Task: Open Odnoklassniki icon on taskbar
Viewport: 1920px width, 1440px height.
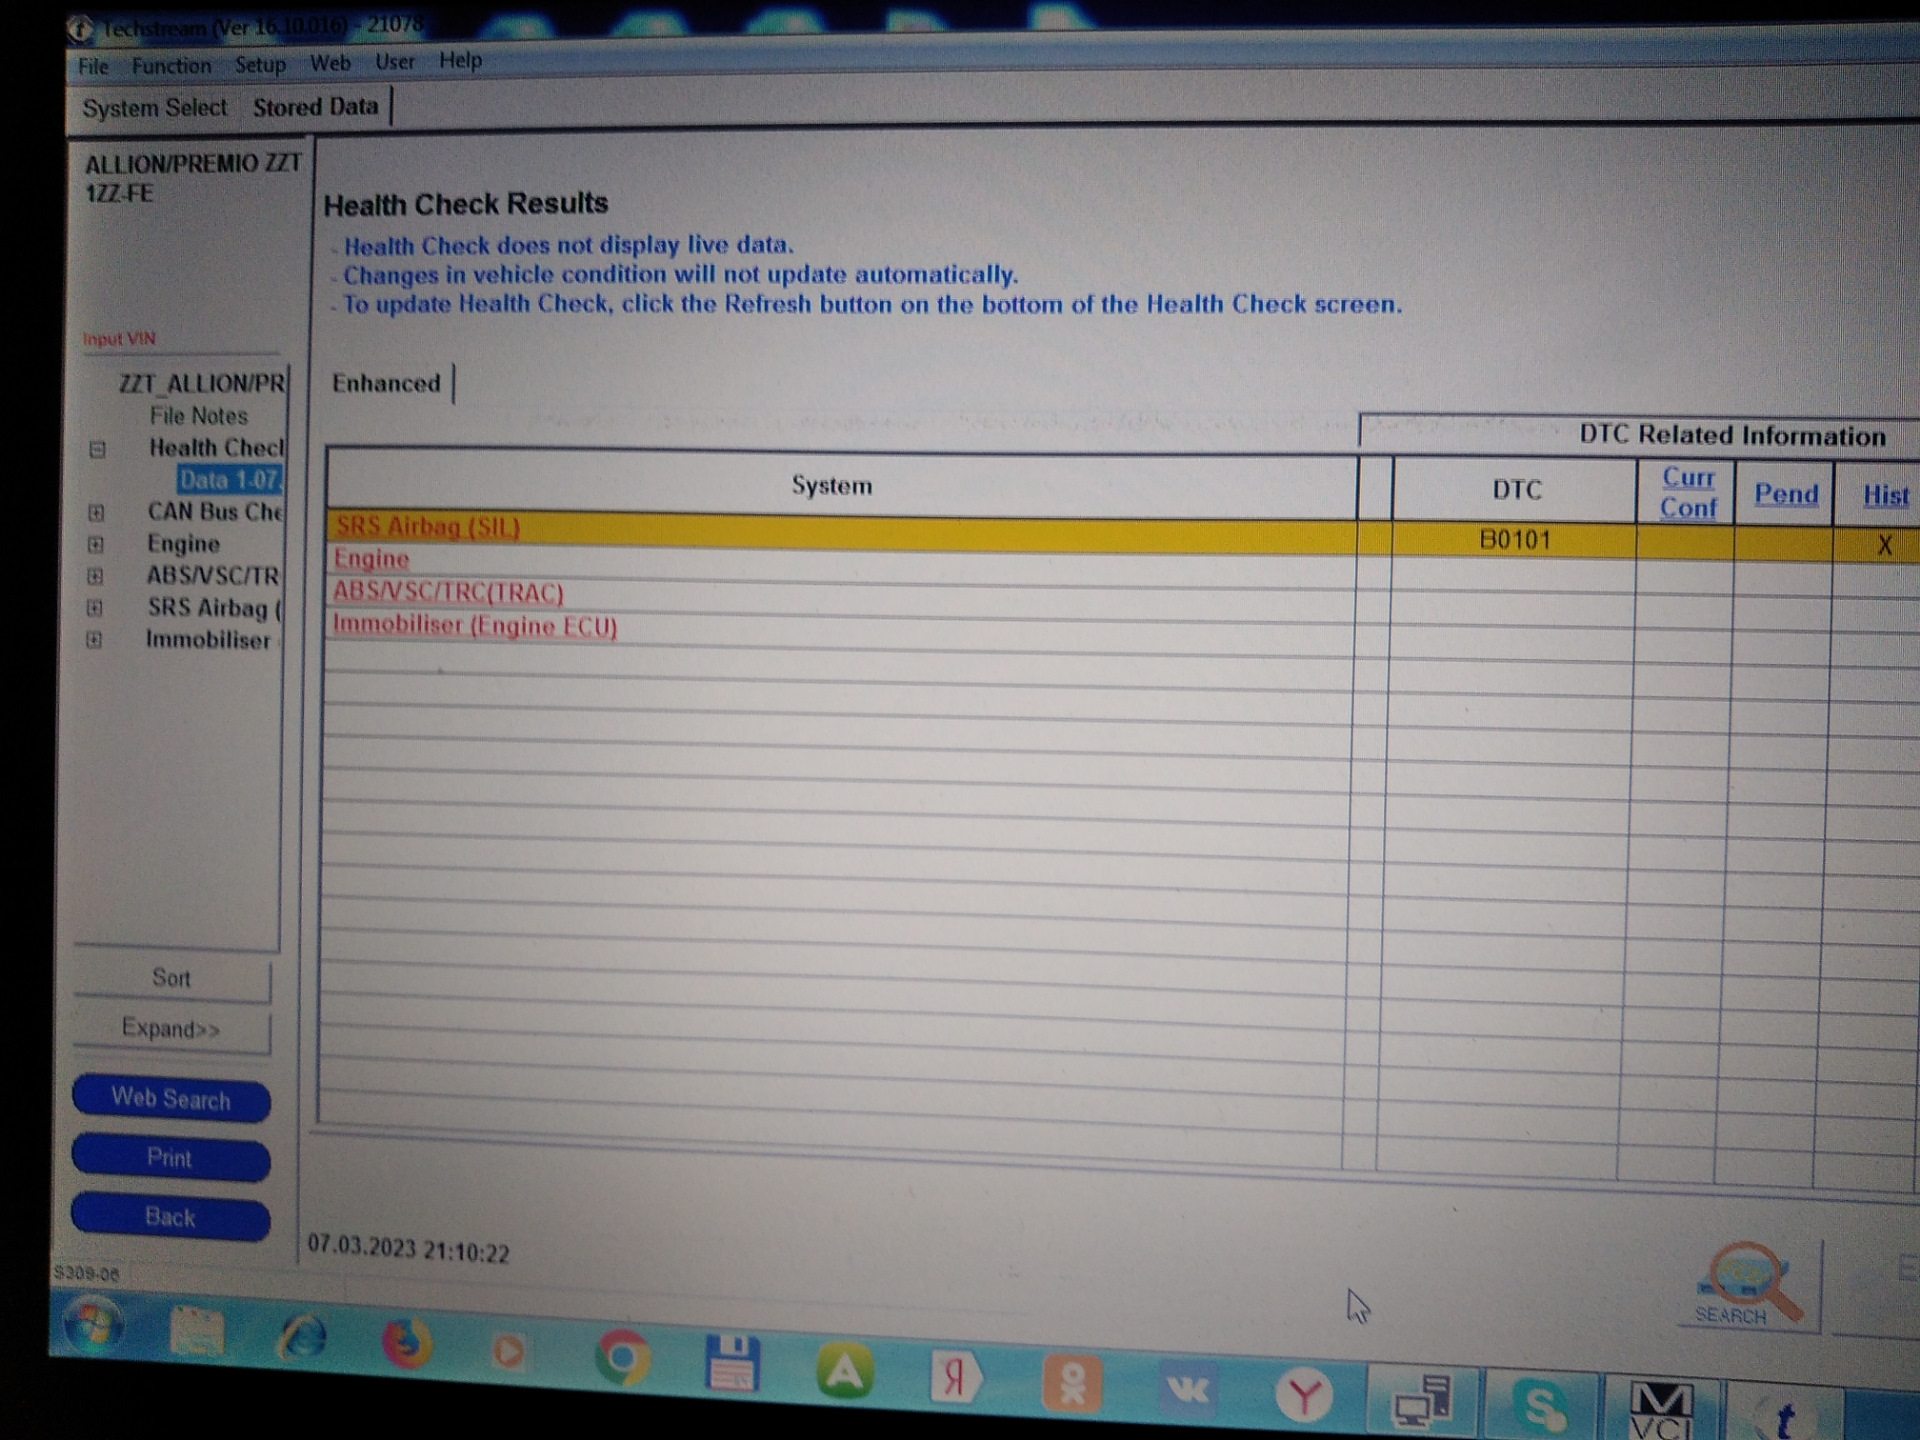Action: [x=1072, y=1383]
